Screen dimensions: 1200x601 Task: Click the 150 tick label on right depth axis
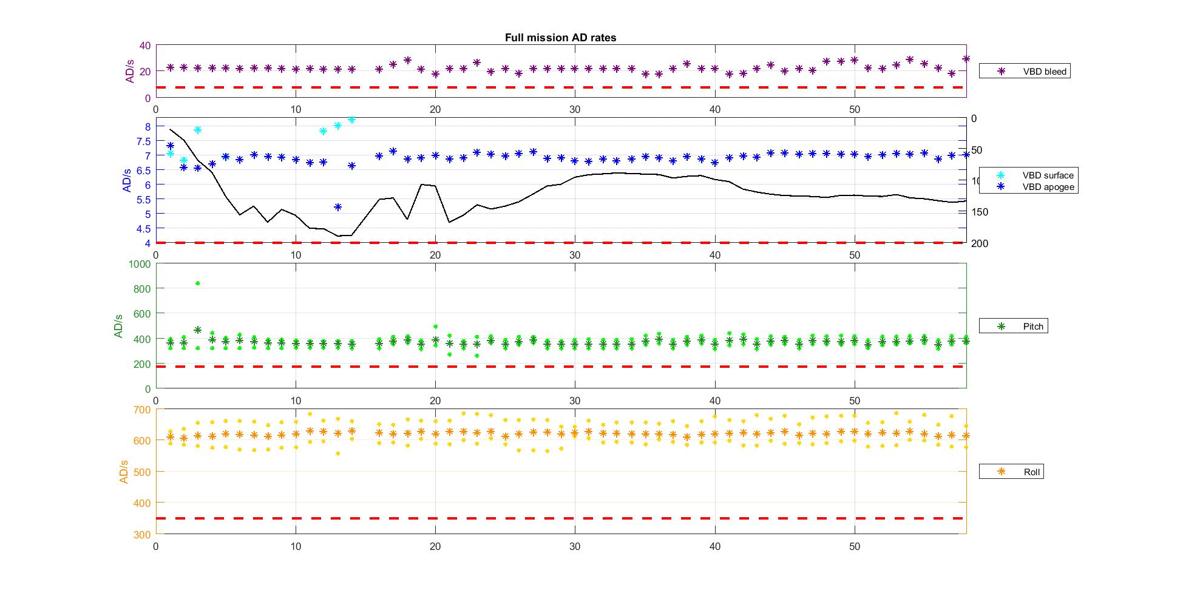click(979, 212)
